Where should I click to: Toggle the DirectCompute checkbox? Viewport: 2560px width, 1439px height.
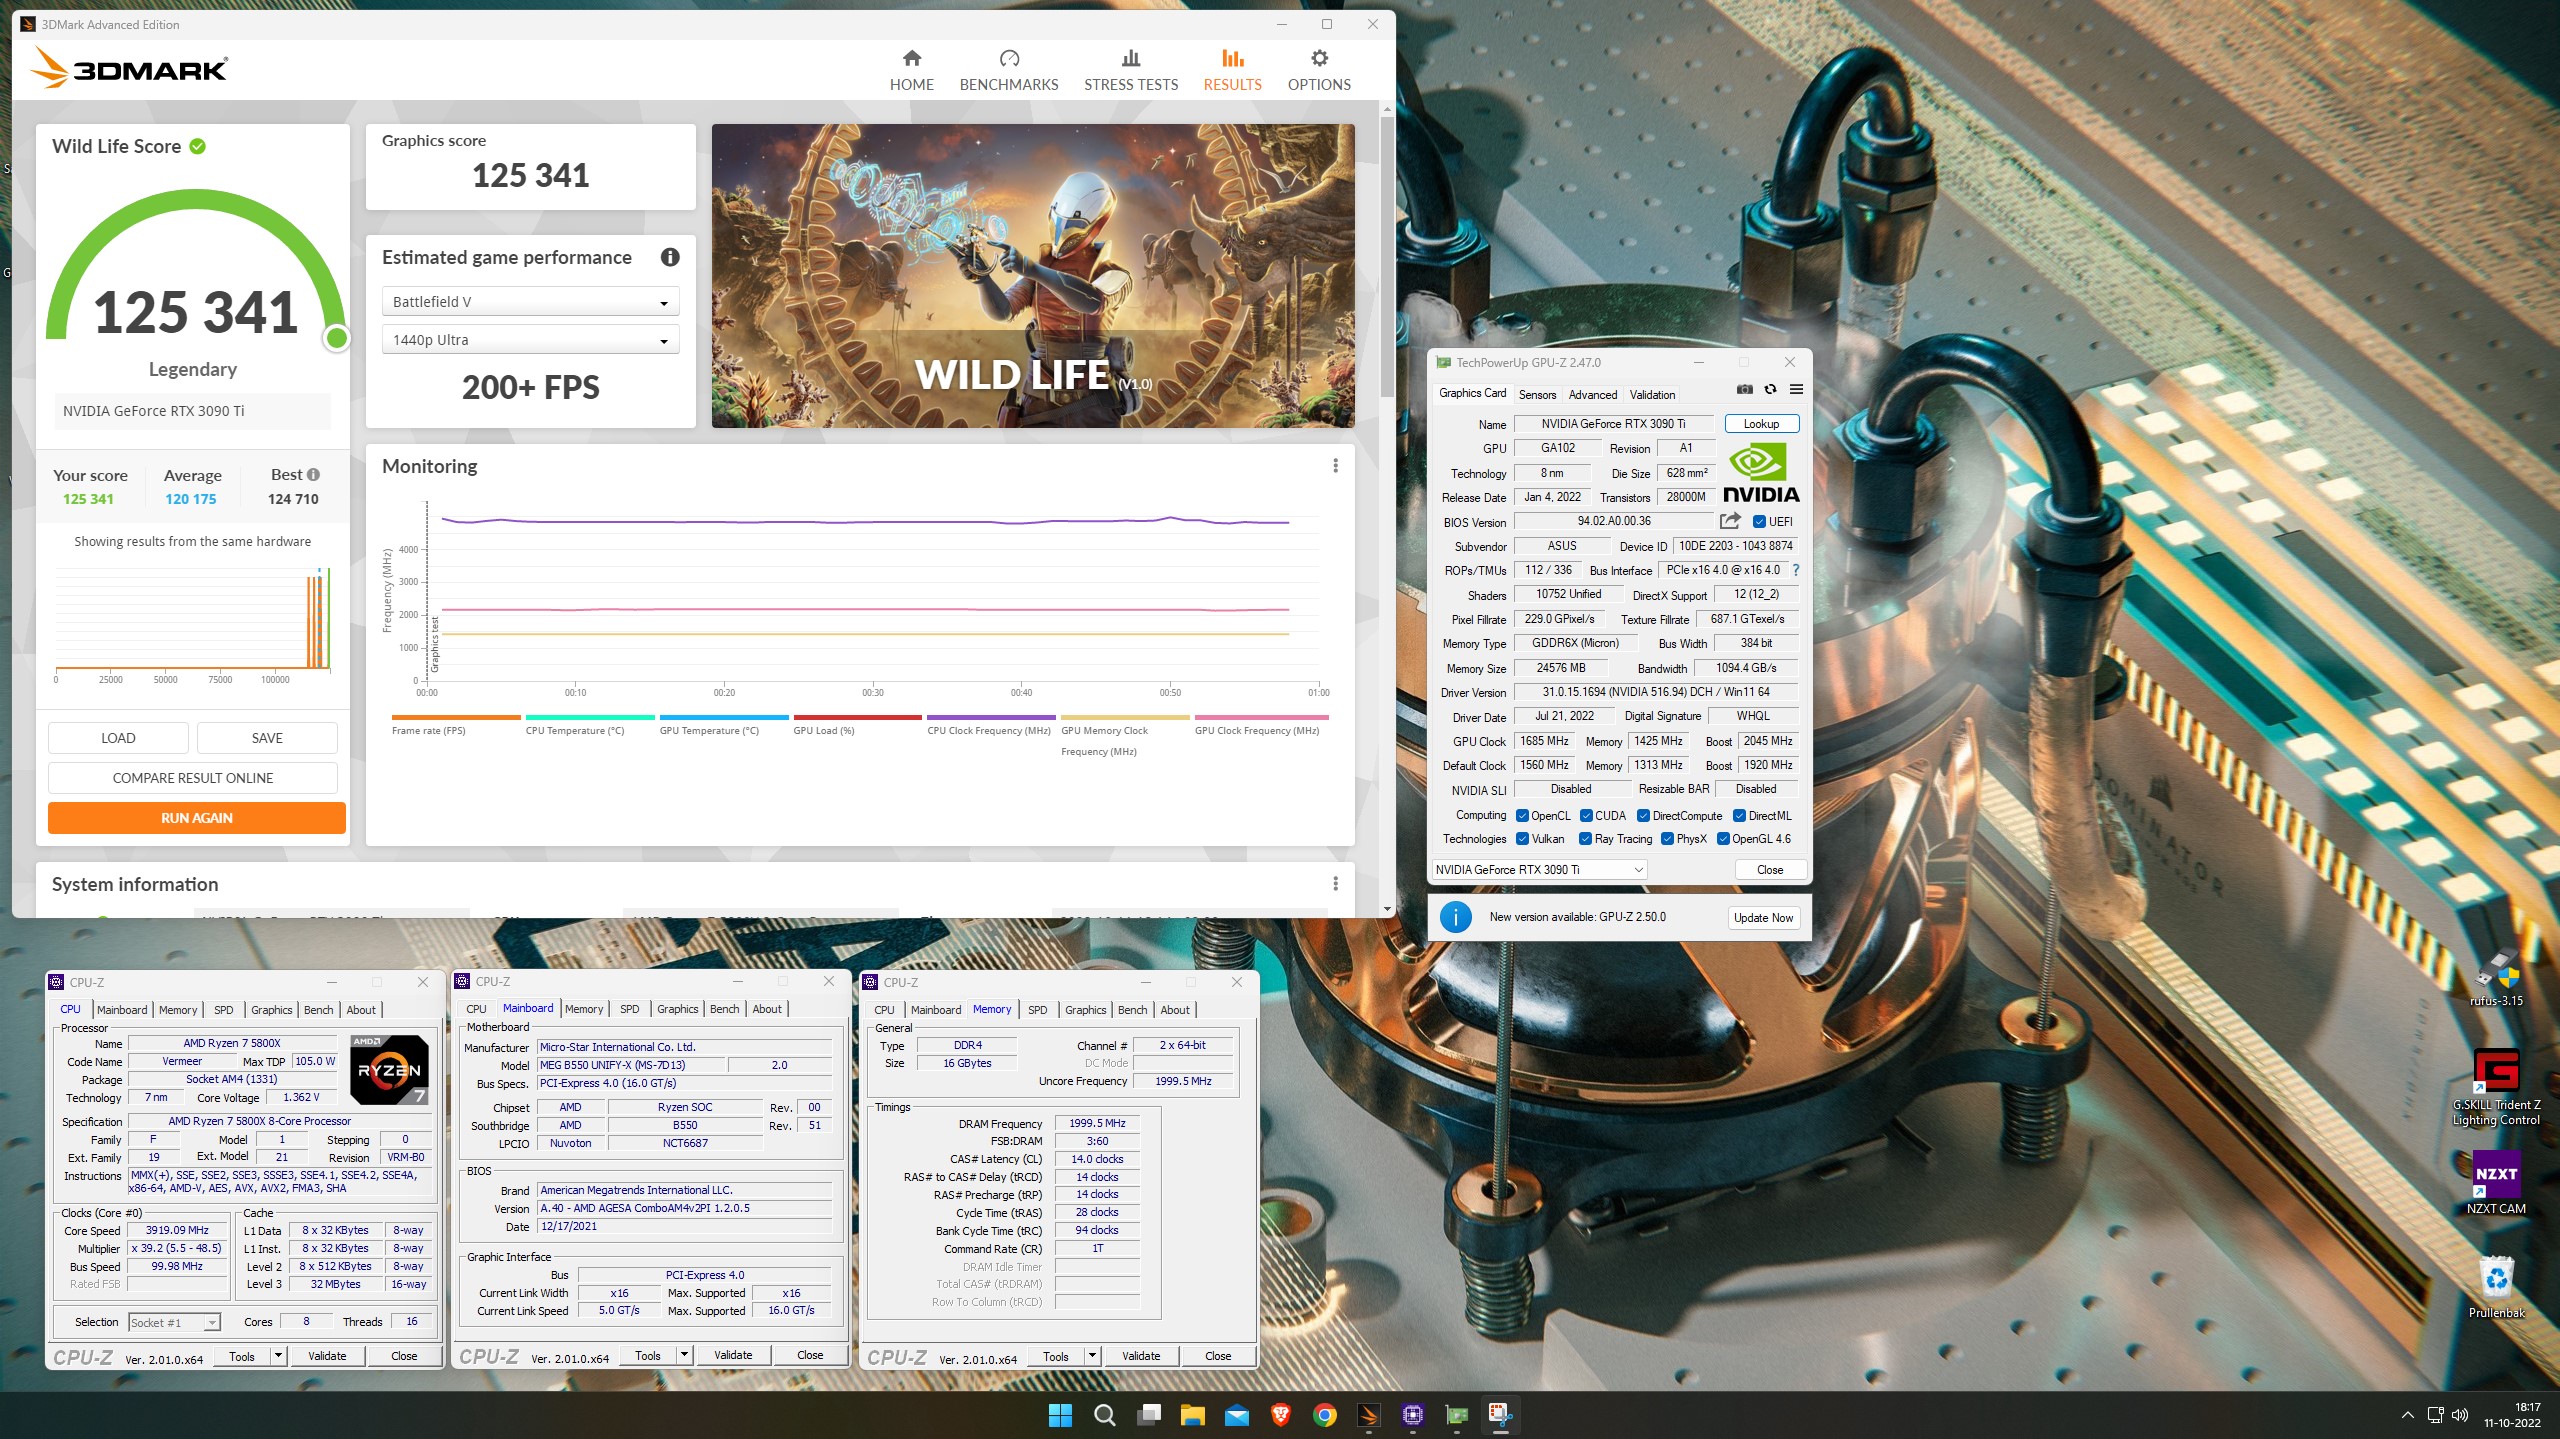(1643, 815)
